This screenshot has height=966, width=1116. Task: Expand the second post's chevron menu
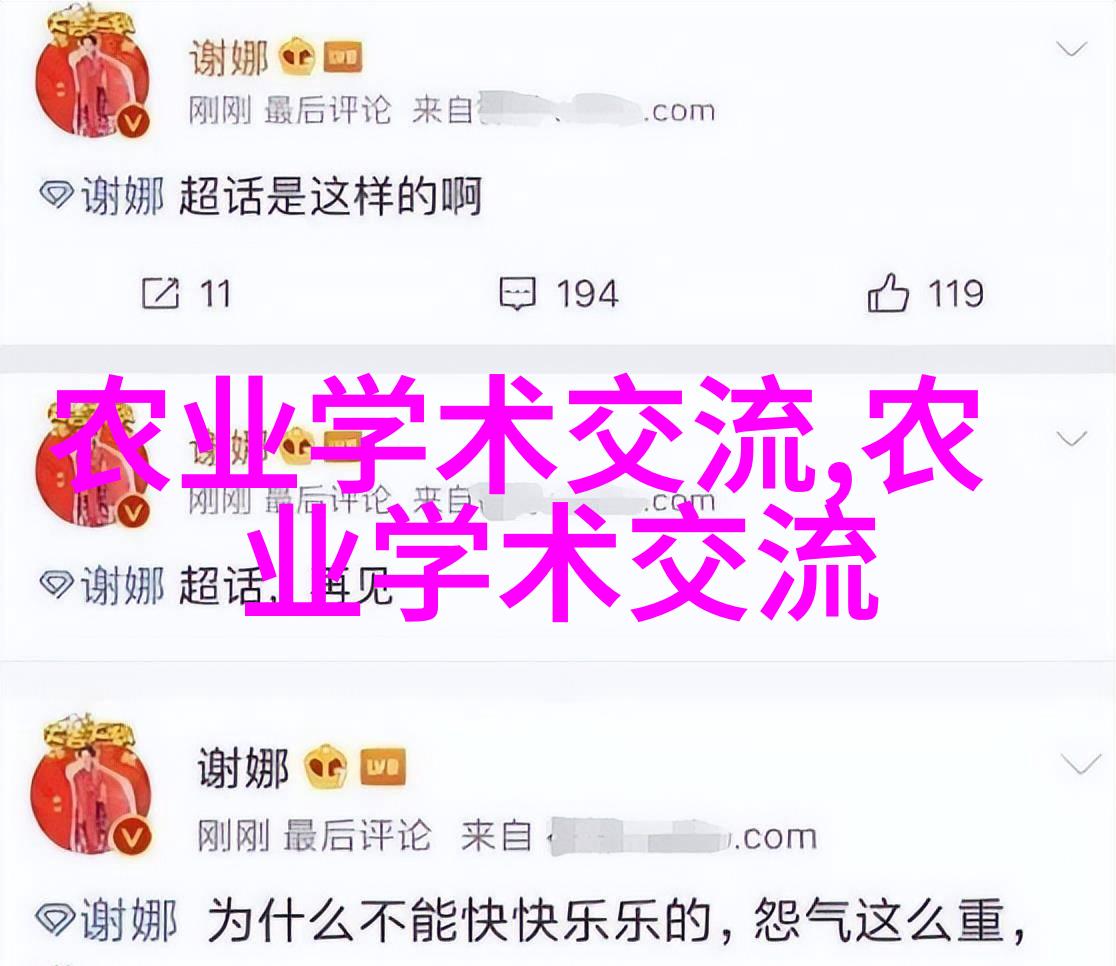(1071, 439)
